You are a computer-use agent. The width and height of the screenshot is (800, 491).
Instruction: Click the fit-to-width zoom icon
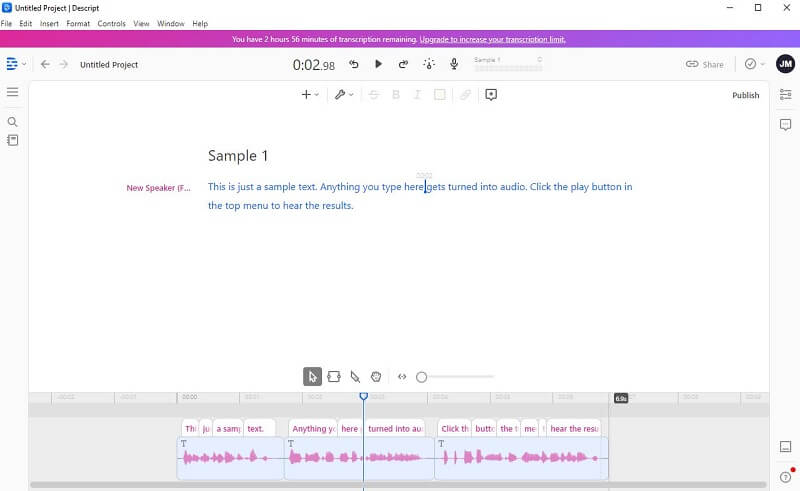[x=402, y=377]
